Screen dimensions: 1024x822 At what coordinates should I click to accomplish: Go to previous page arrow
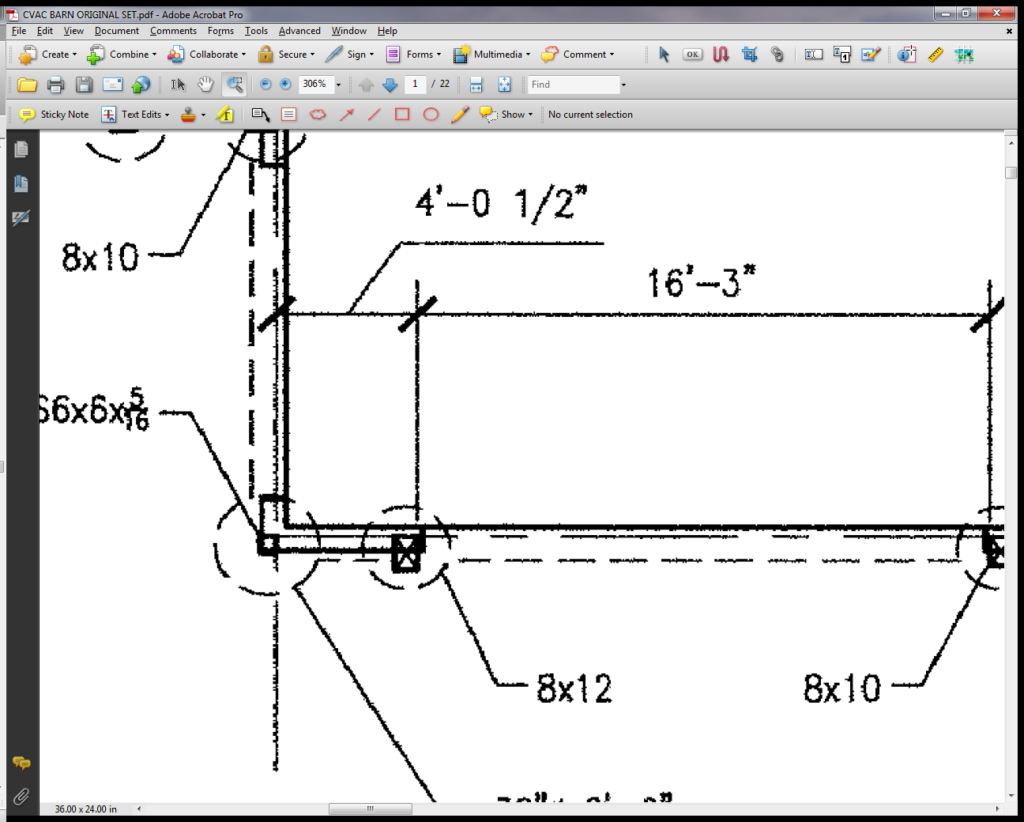[366, 84]
